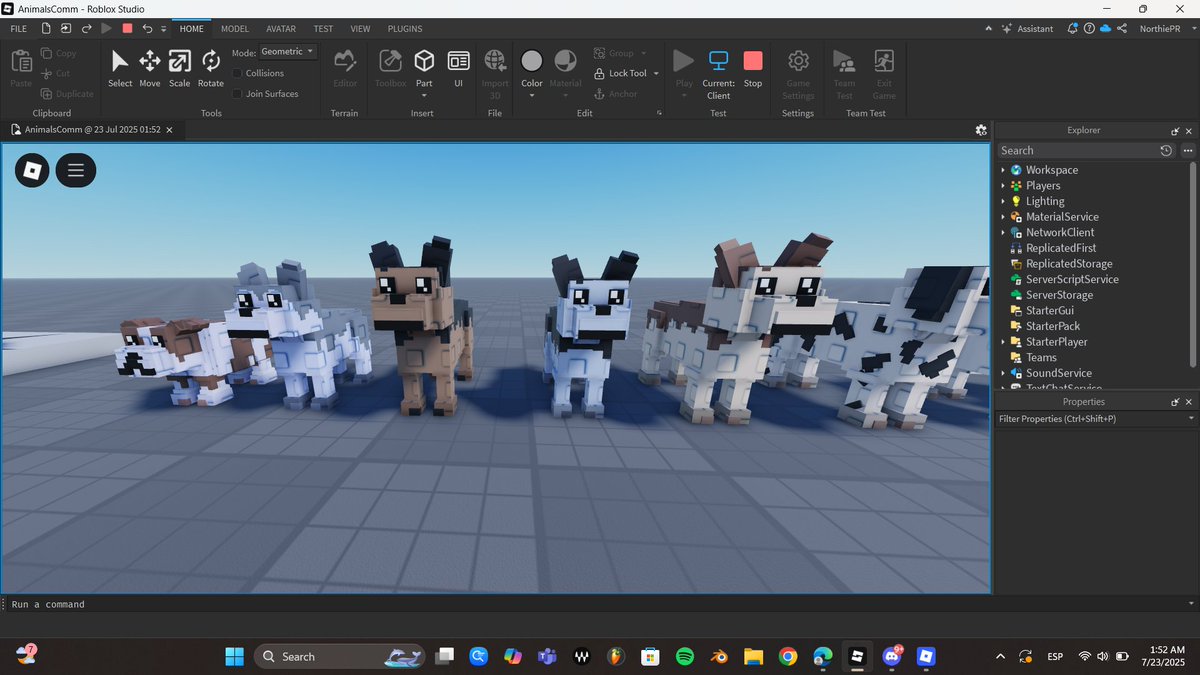Open the notifications bell

(x=1073, y=29)
